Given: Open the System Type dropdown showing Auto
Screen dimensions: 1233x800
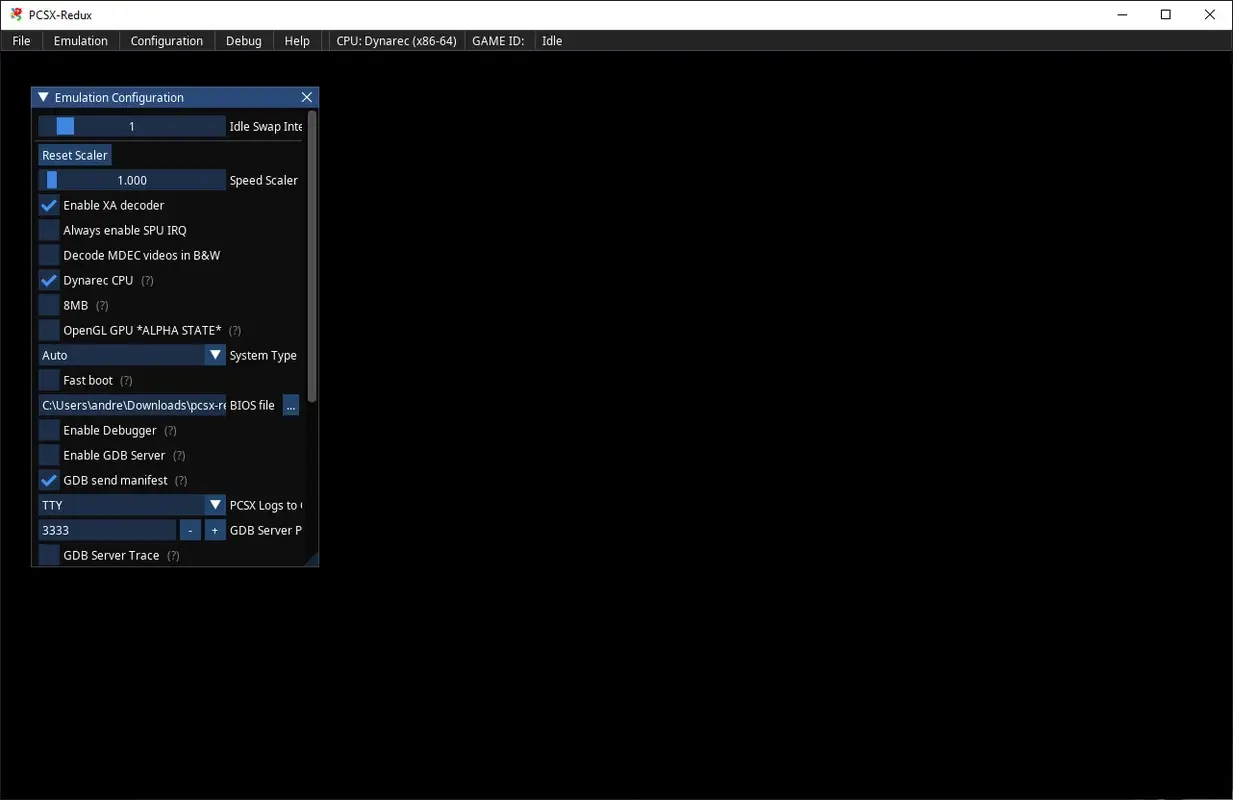Looking at the screenshot, I should click(x=131, y=354).
